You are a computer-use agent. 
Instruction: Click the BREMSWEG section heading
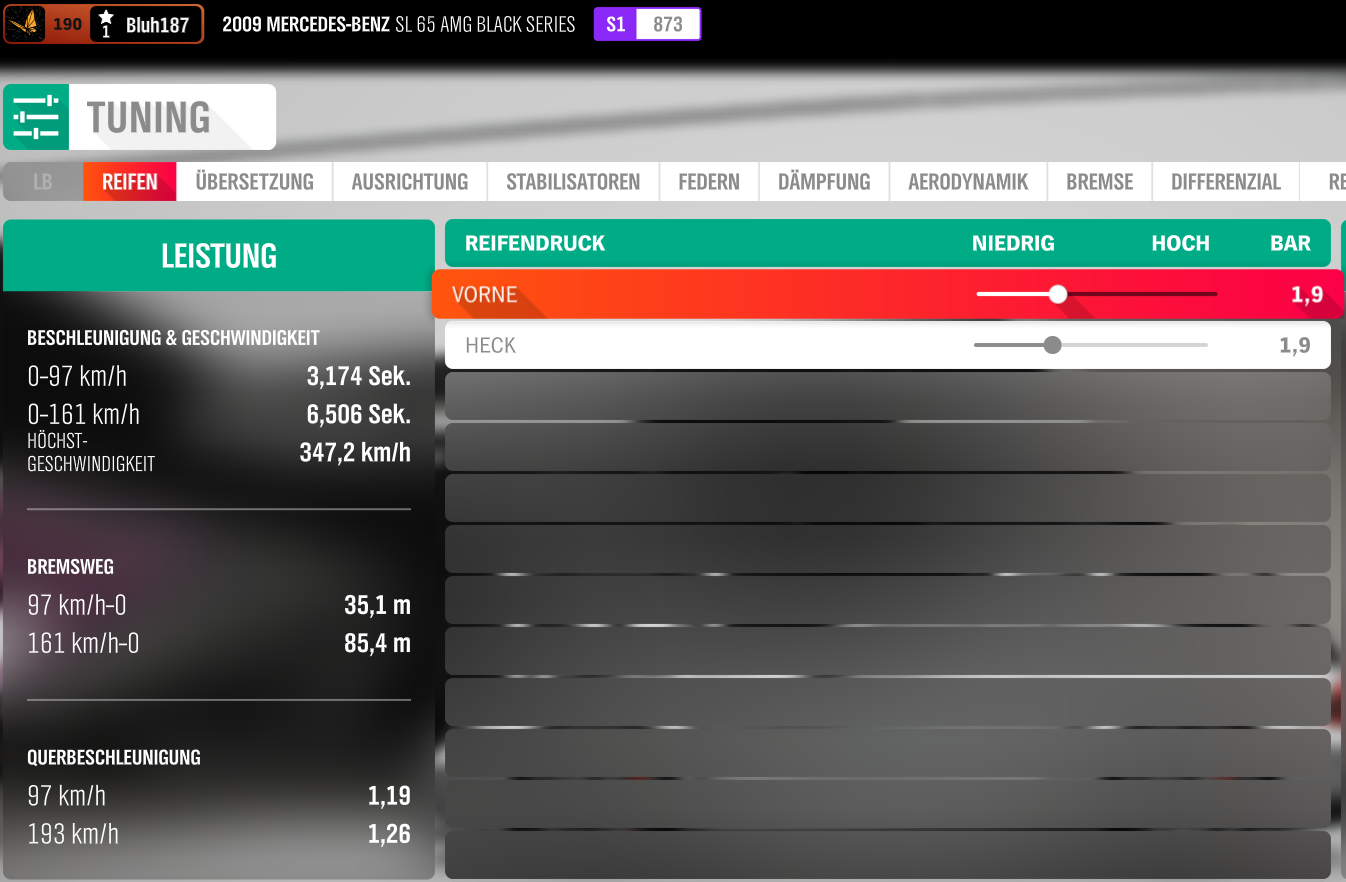[x=70, y=566]
